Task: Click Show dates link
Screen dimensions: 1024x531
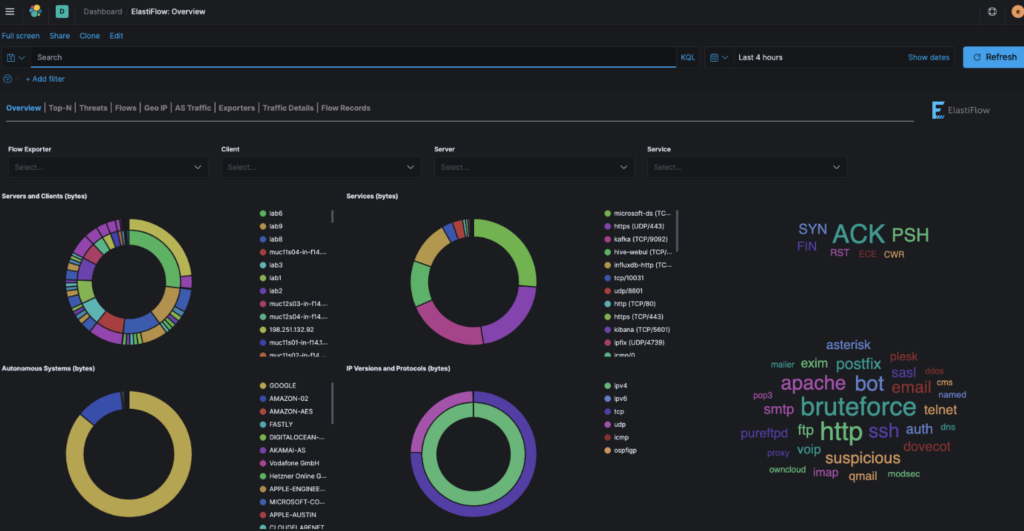Action: (x=928, y=57)
